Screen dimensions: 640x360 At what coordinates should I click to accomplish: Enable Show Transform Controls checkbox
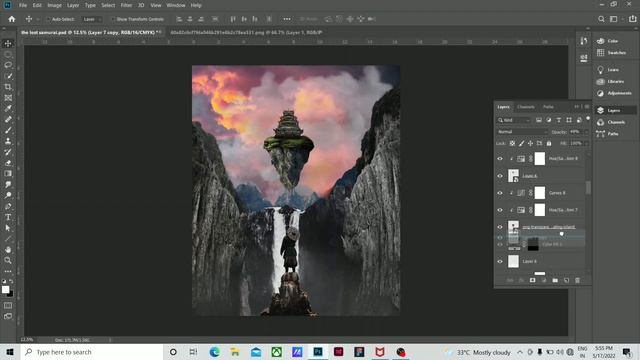[113, 19]
